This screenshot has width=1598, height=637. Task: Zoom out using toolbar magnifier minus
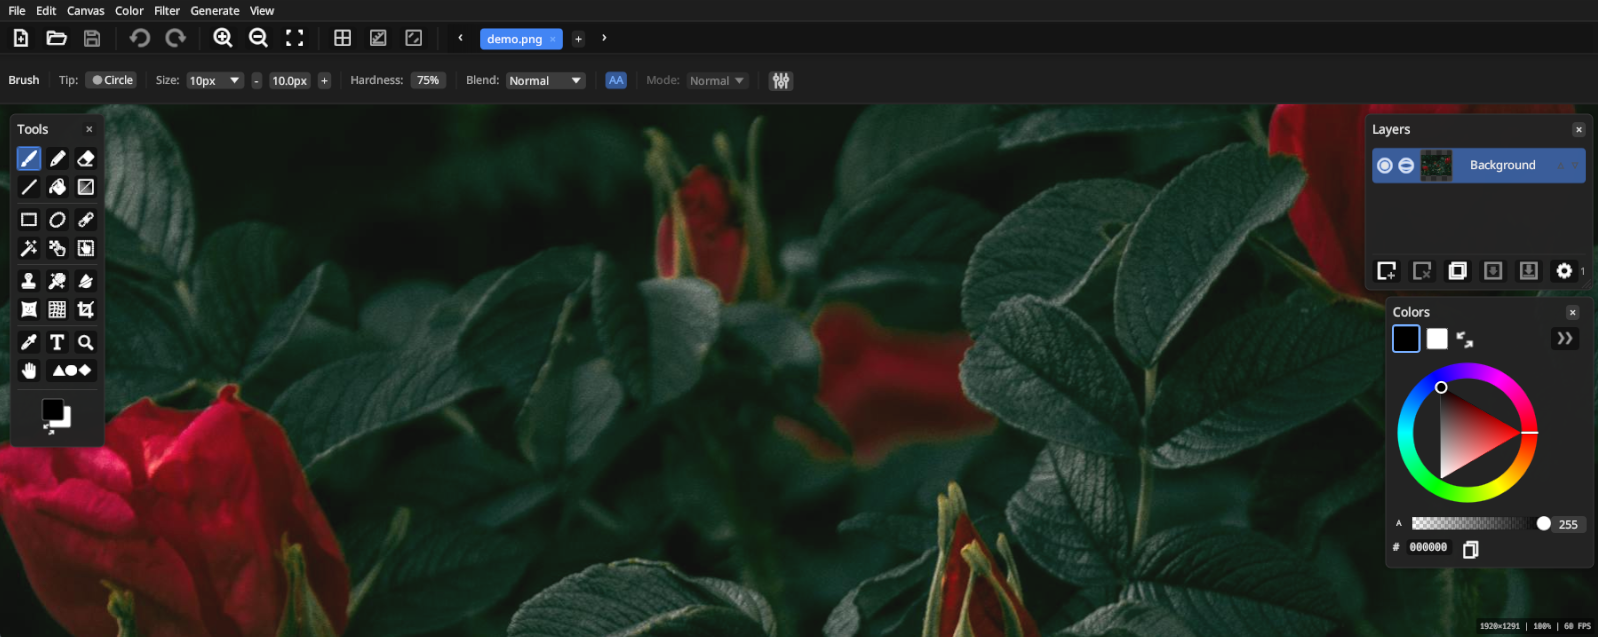258,38
